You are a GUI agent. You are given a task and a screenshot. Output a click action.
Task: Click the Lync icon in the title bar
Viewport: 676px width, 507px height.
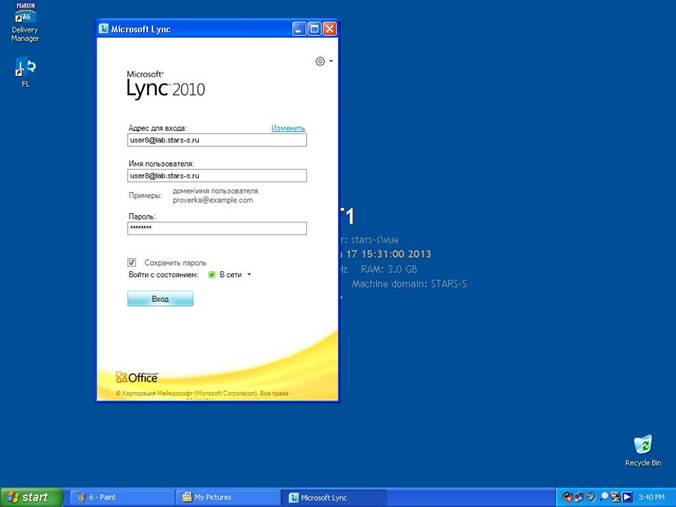click(x=103, y=29)
